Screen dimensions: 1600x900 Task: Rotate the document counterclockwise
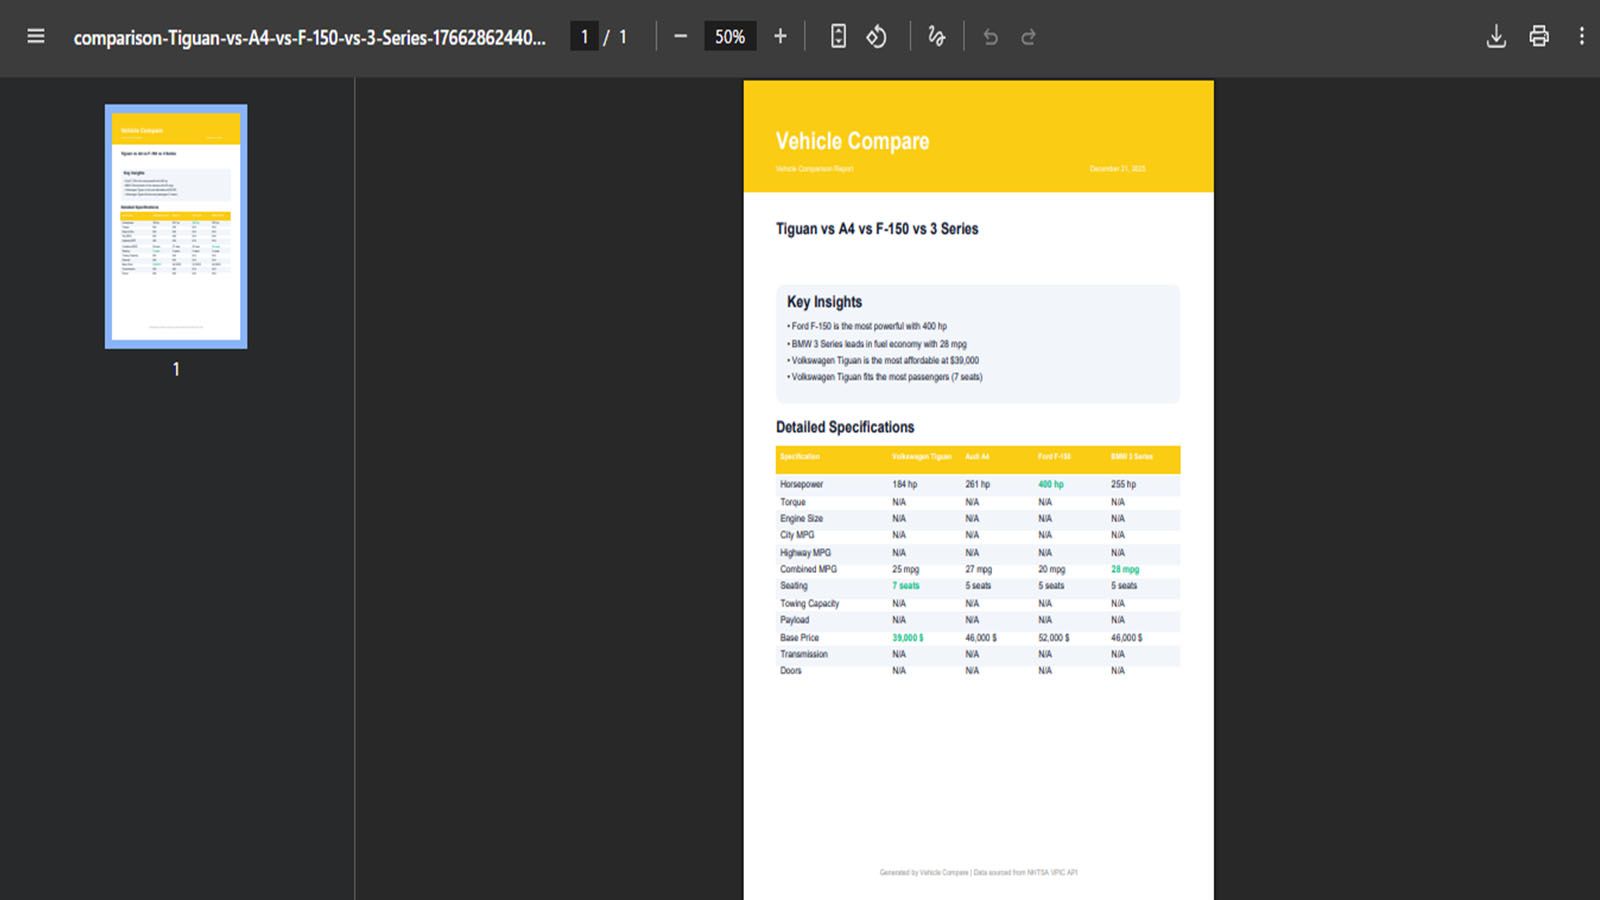pyautogui.click(x=876, y=37)
